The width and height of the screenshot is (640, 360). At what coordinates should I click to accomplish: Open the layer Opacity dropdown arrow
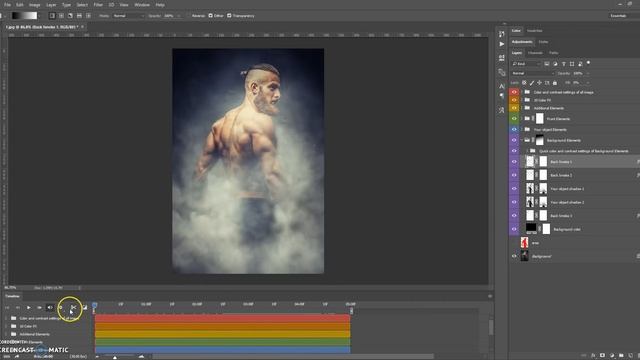[588, 73]
